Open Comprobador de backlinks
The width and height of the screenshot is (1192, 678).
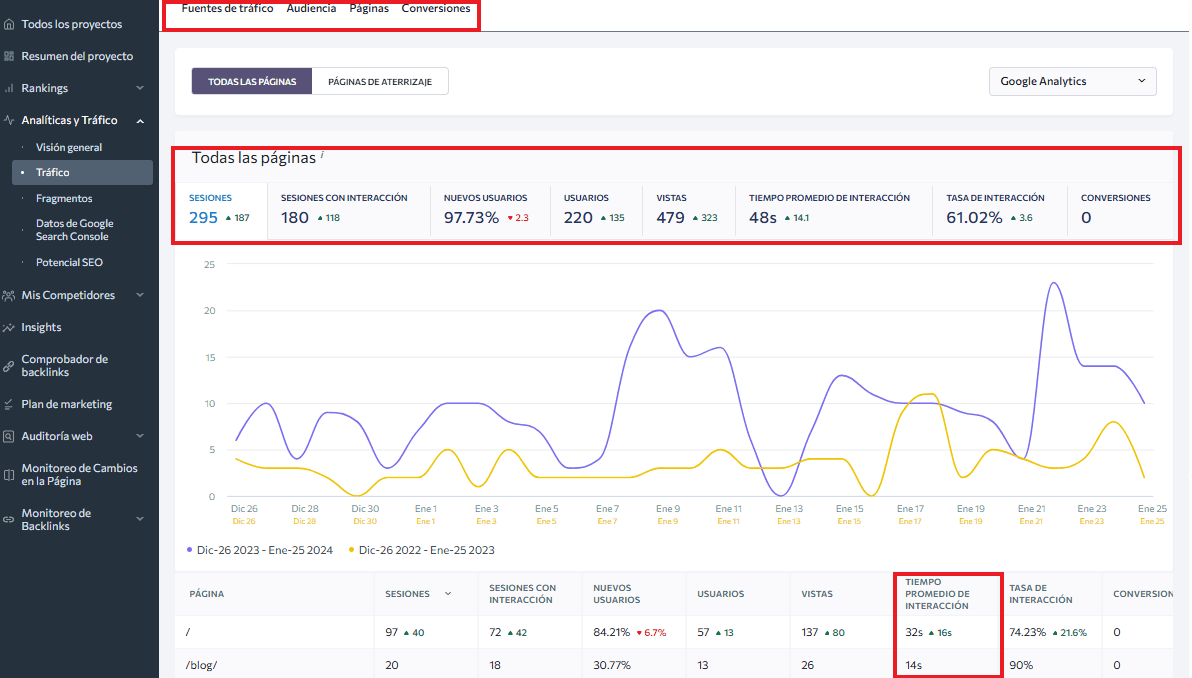point(65,366)
